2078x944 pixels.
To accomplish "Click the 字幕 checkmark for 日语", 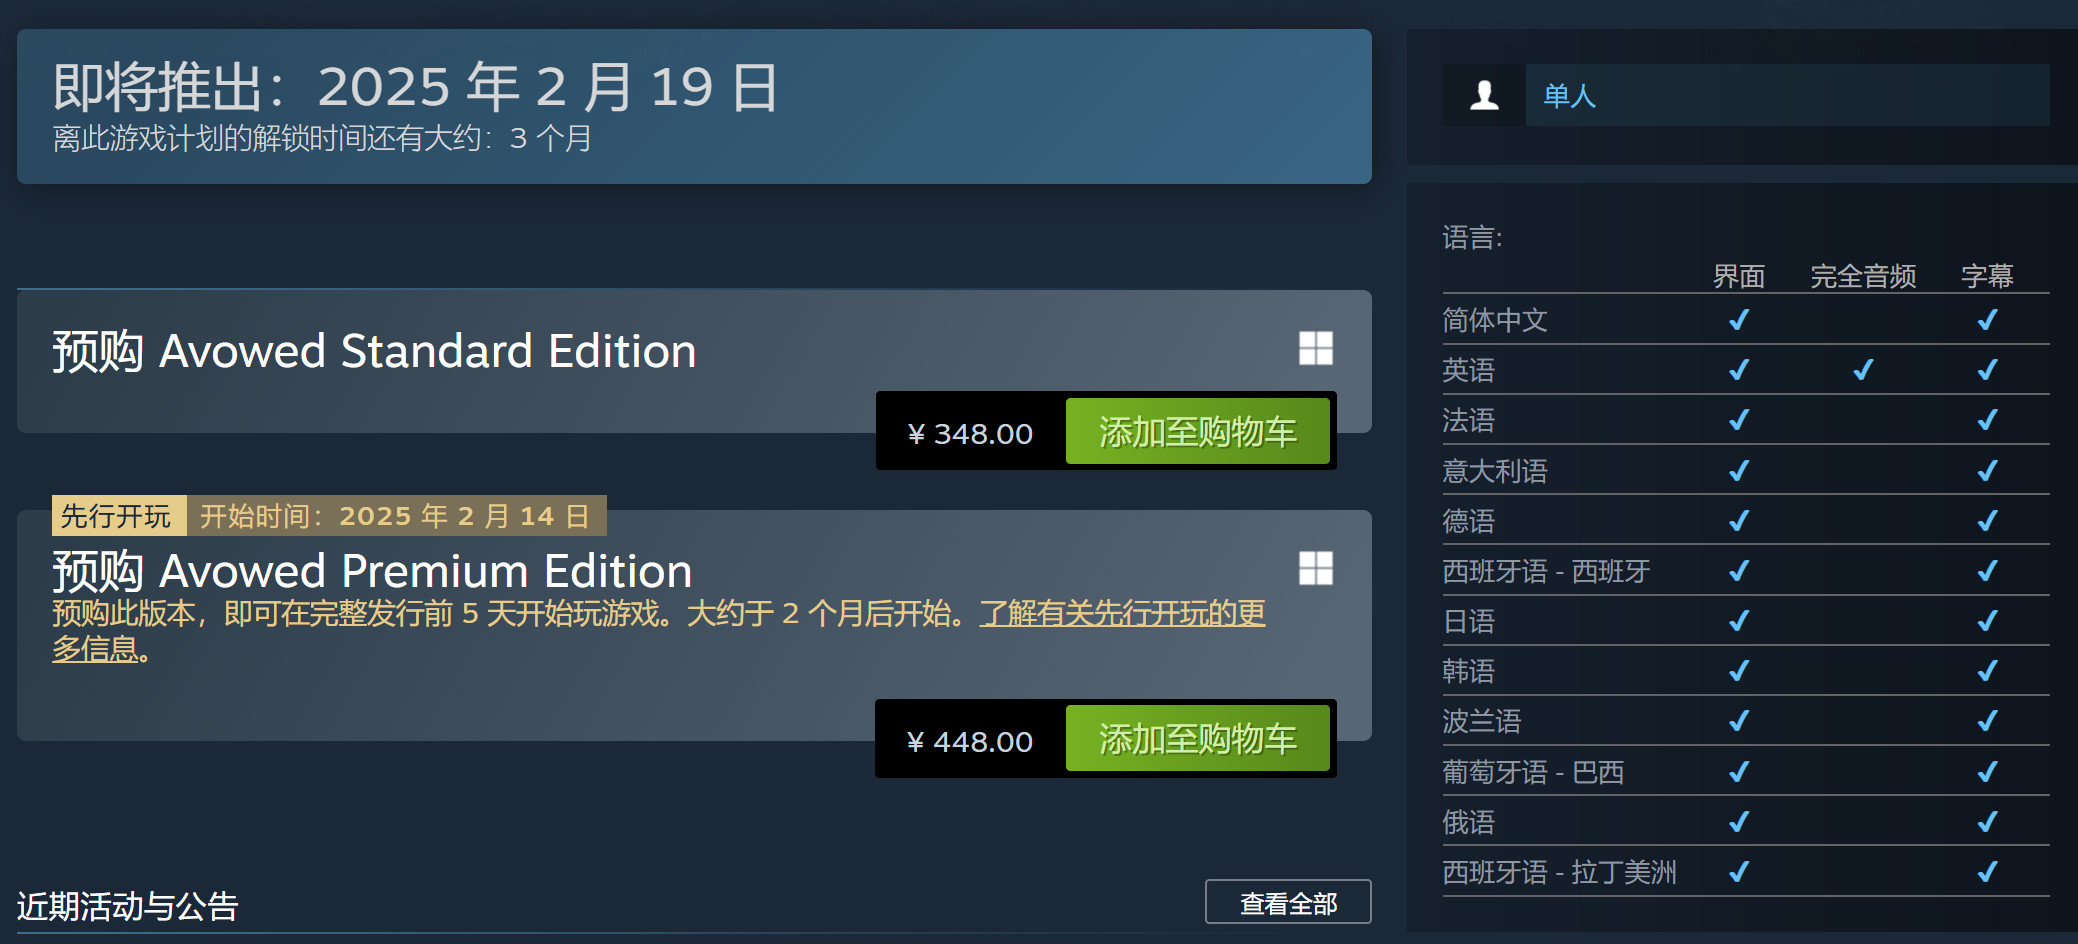I will pos(1984,621).
